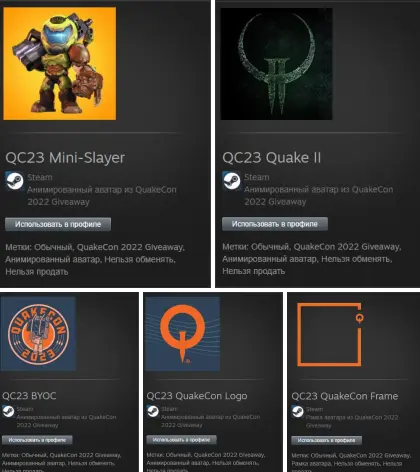The height and width of the screenshot is (472, 420).
Task: Click the Steam logo icon under QC23 Mini-Slayer
Action: pyautogui.click(x=14, y=181)
